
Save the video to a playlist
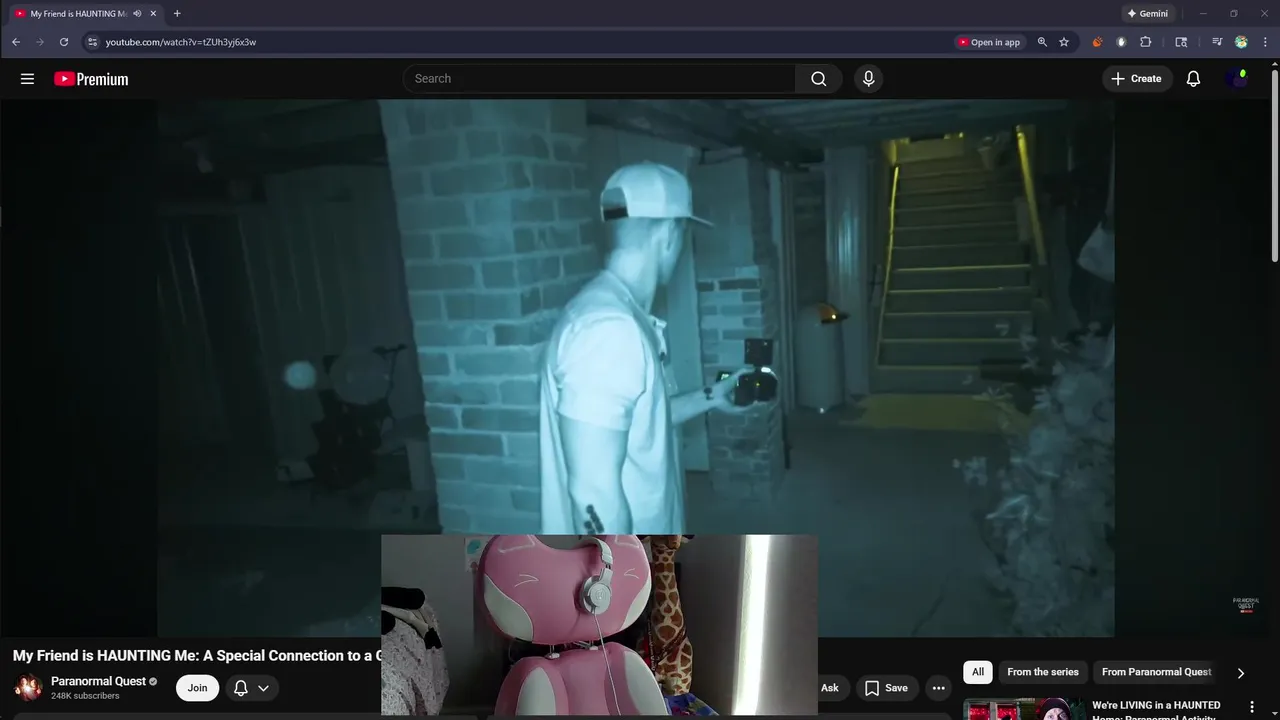click(886, 688)
